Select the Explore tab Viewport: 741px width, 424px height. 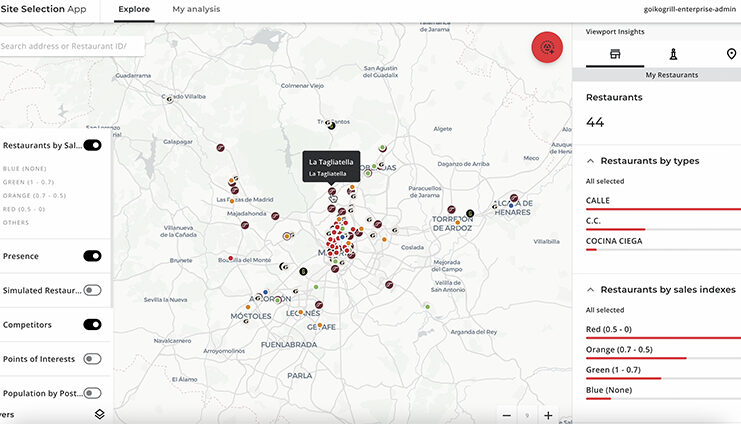click(134, 9)
